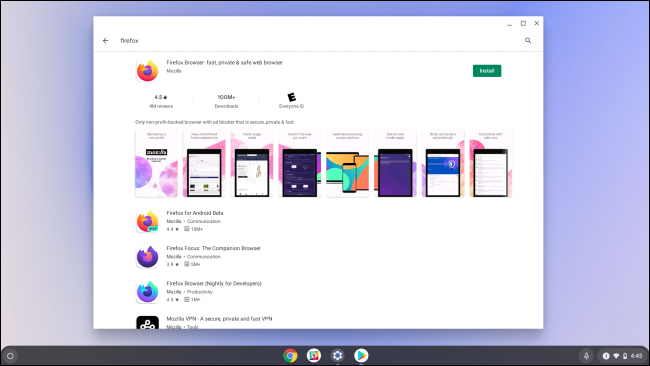Open the Firefox Nightly app icon

pos(148,292)
